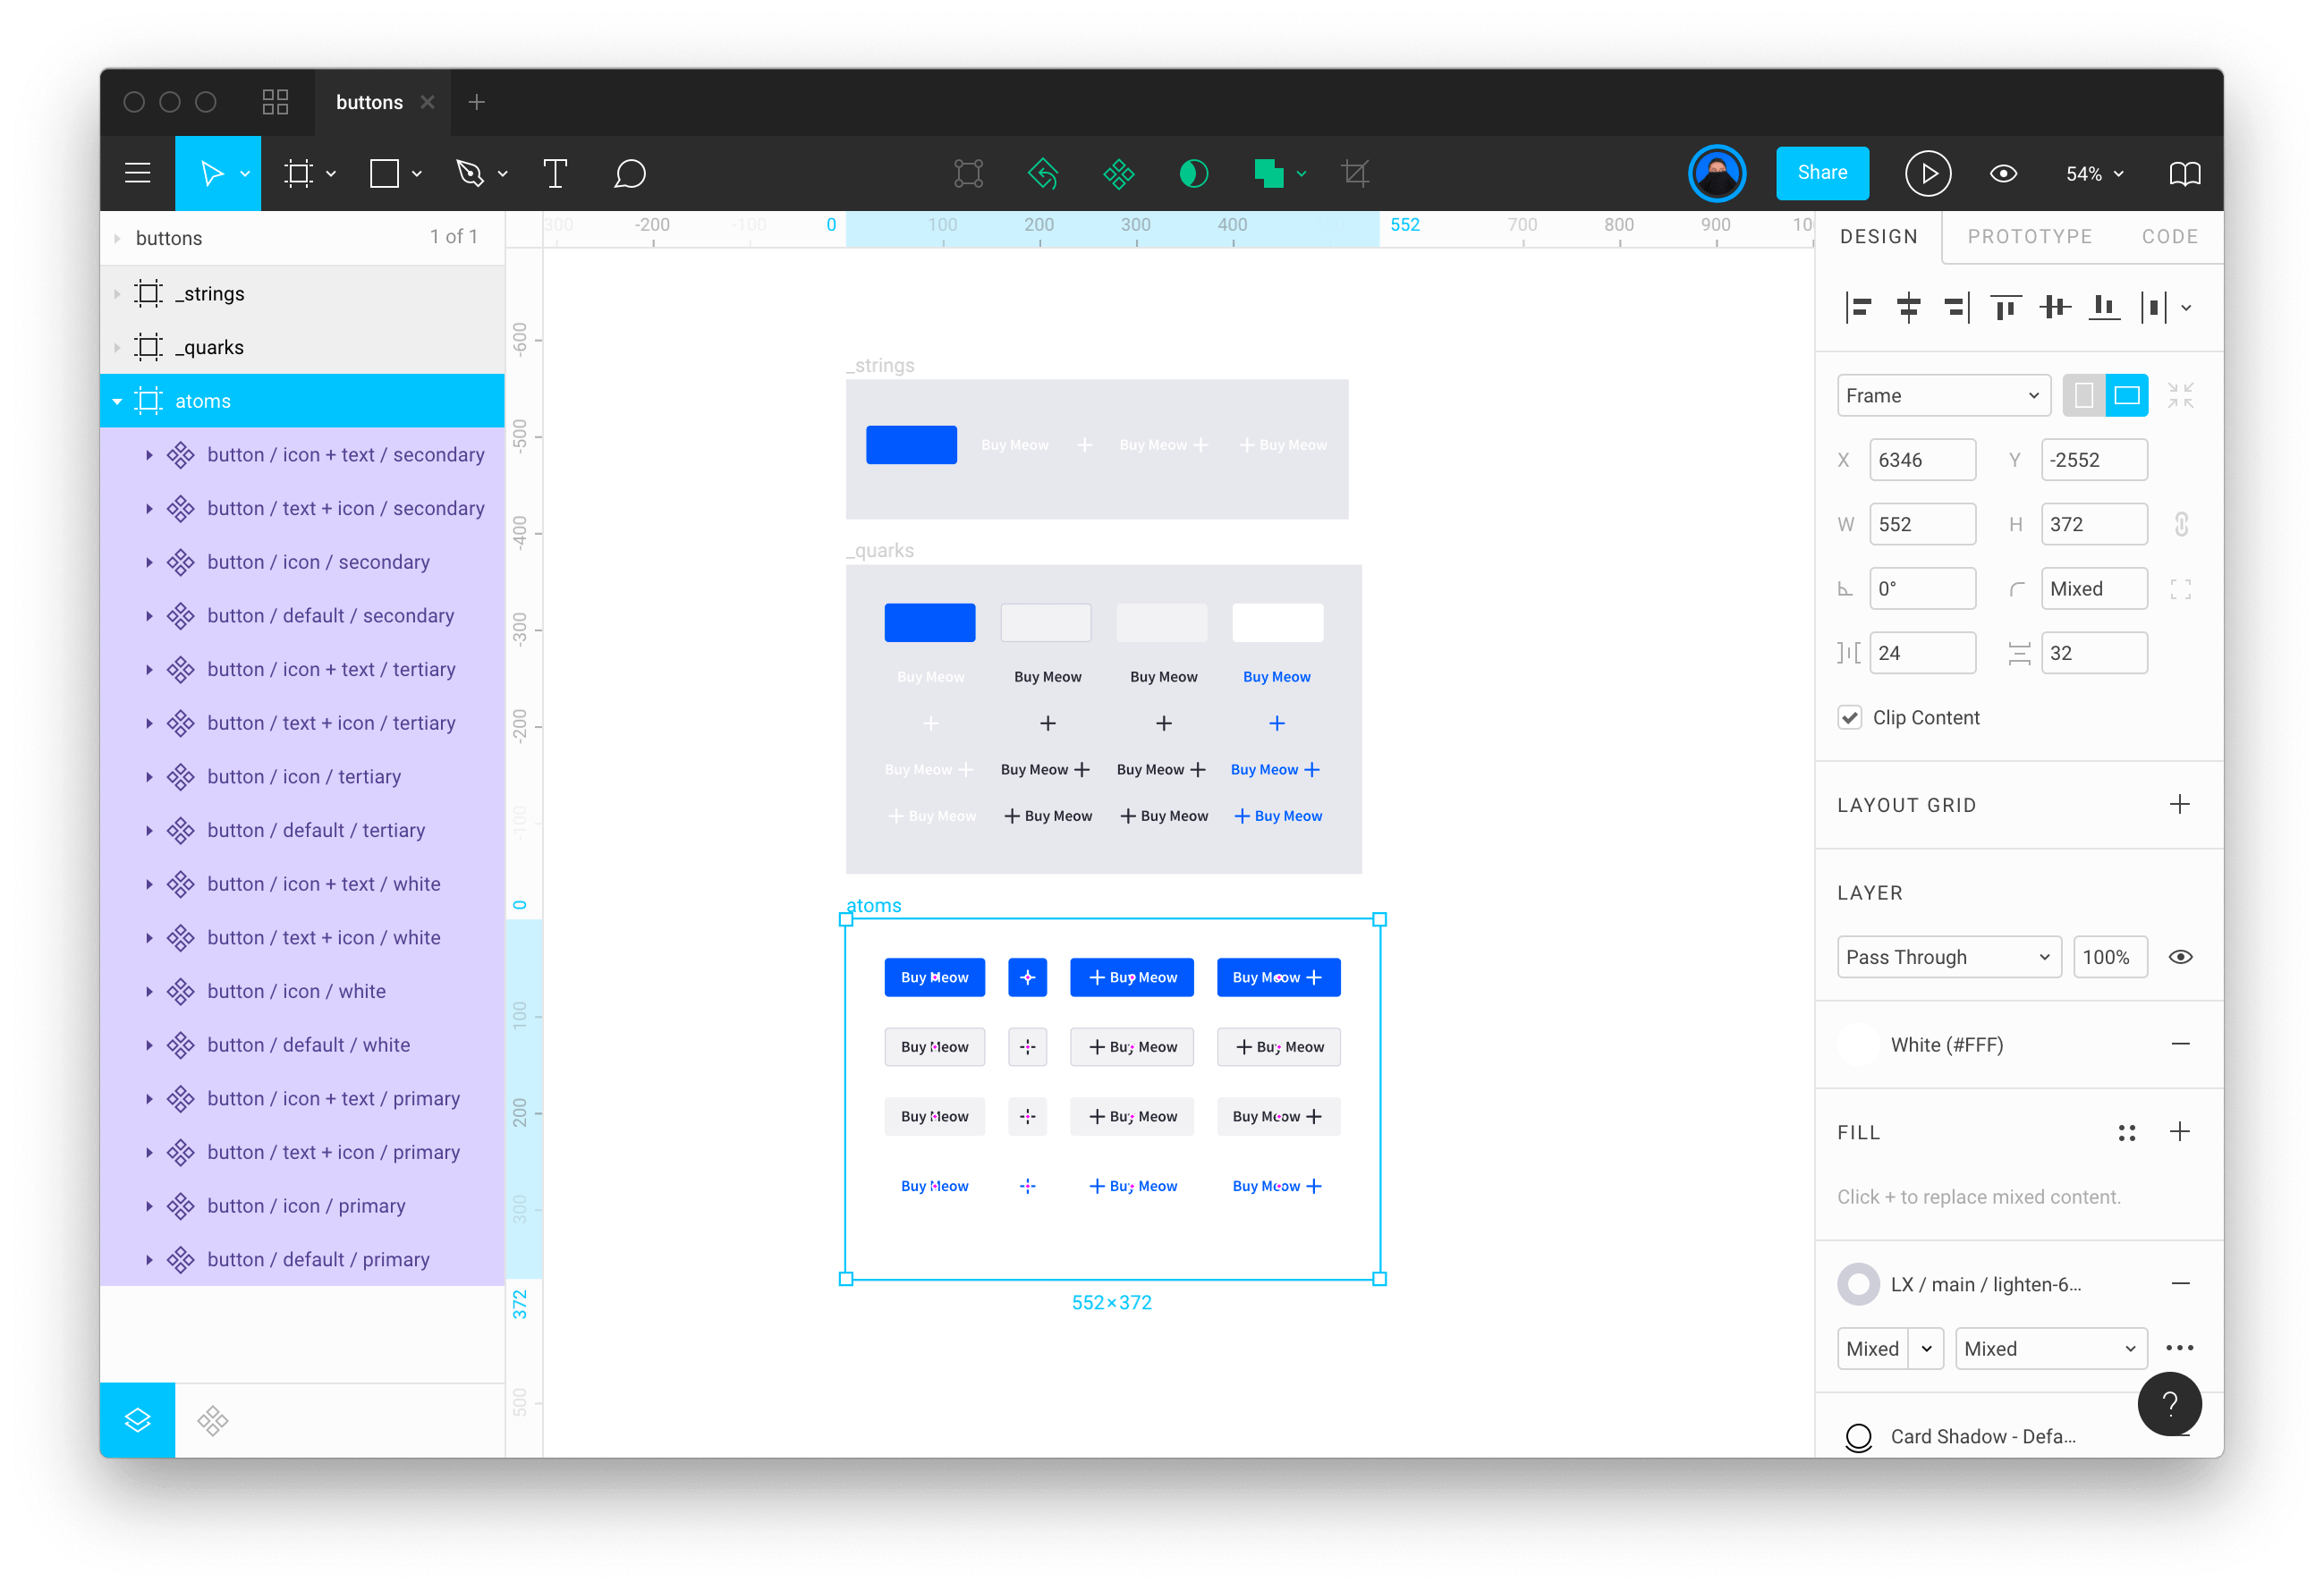This screenshot has width=2324, height=1590.
Task: Click the Create Component icon
Action: click(x=1118, y=174)
